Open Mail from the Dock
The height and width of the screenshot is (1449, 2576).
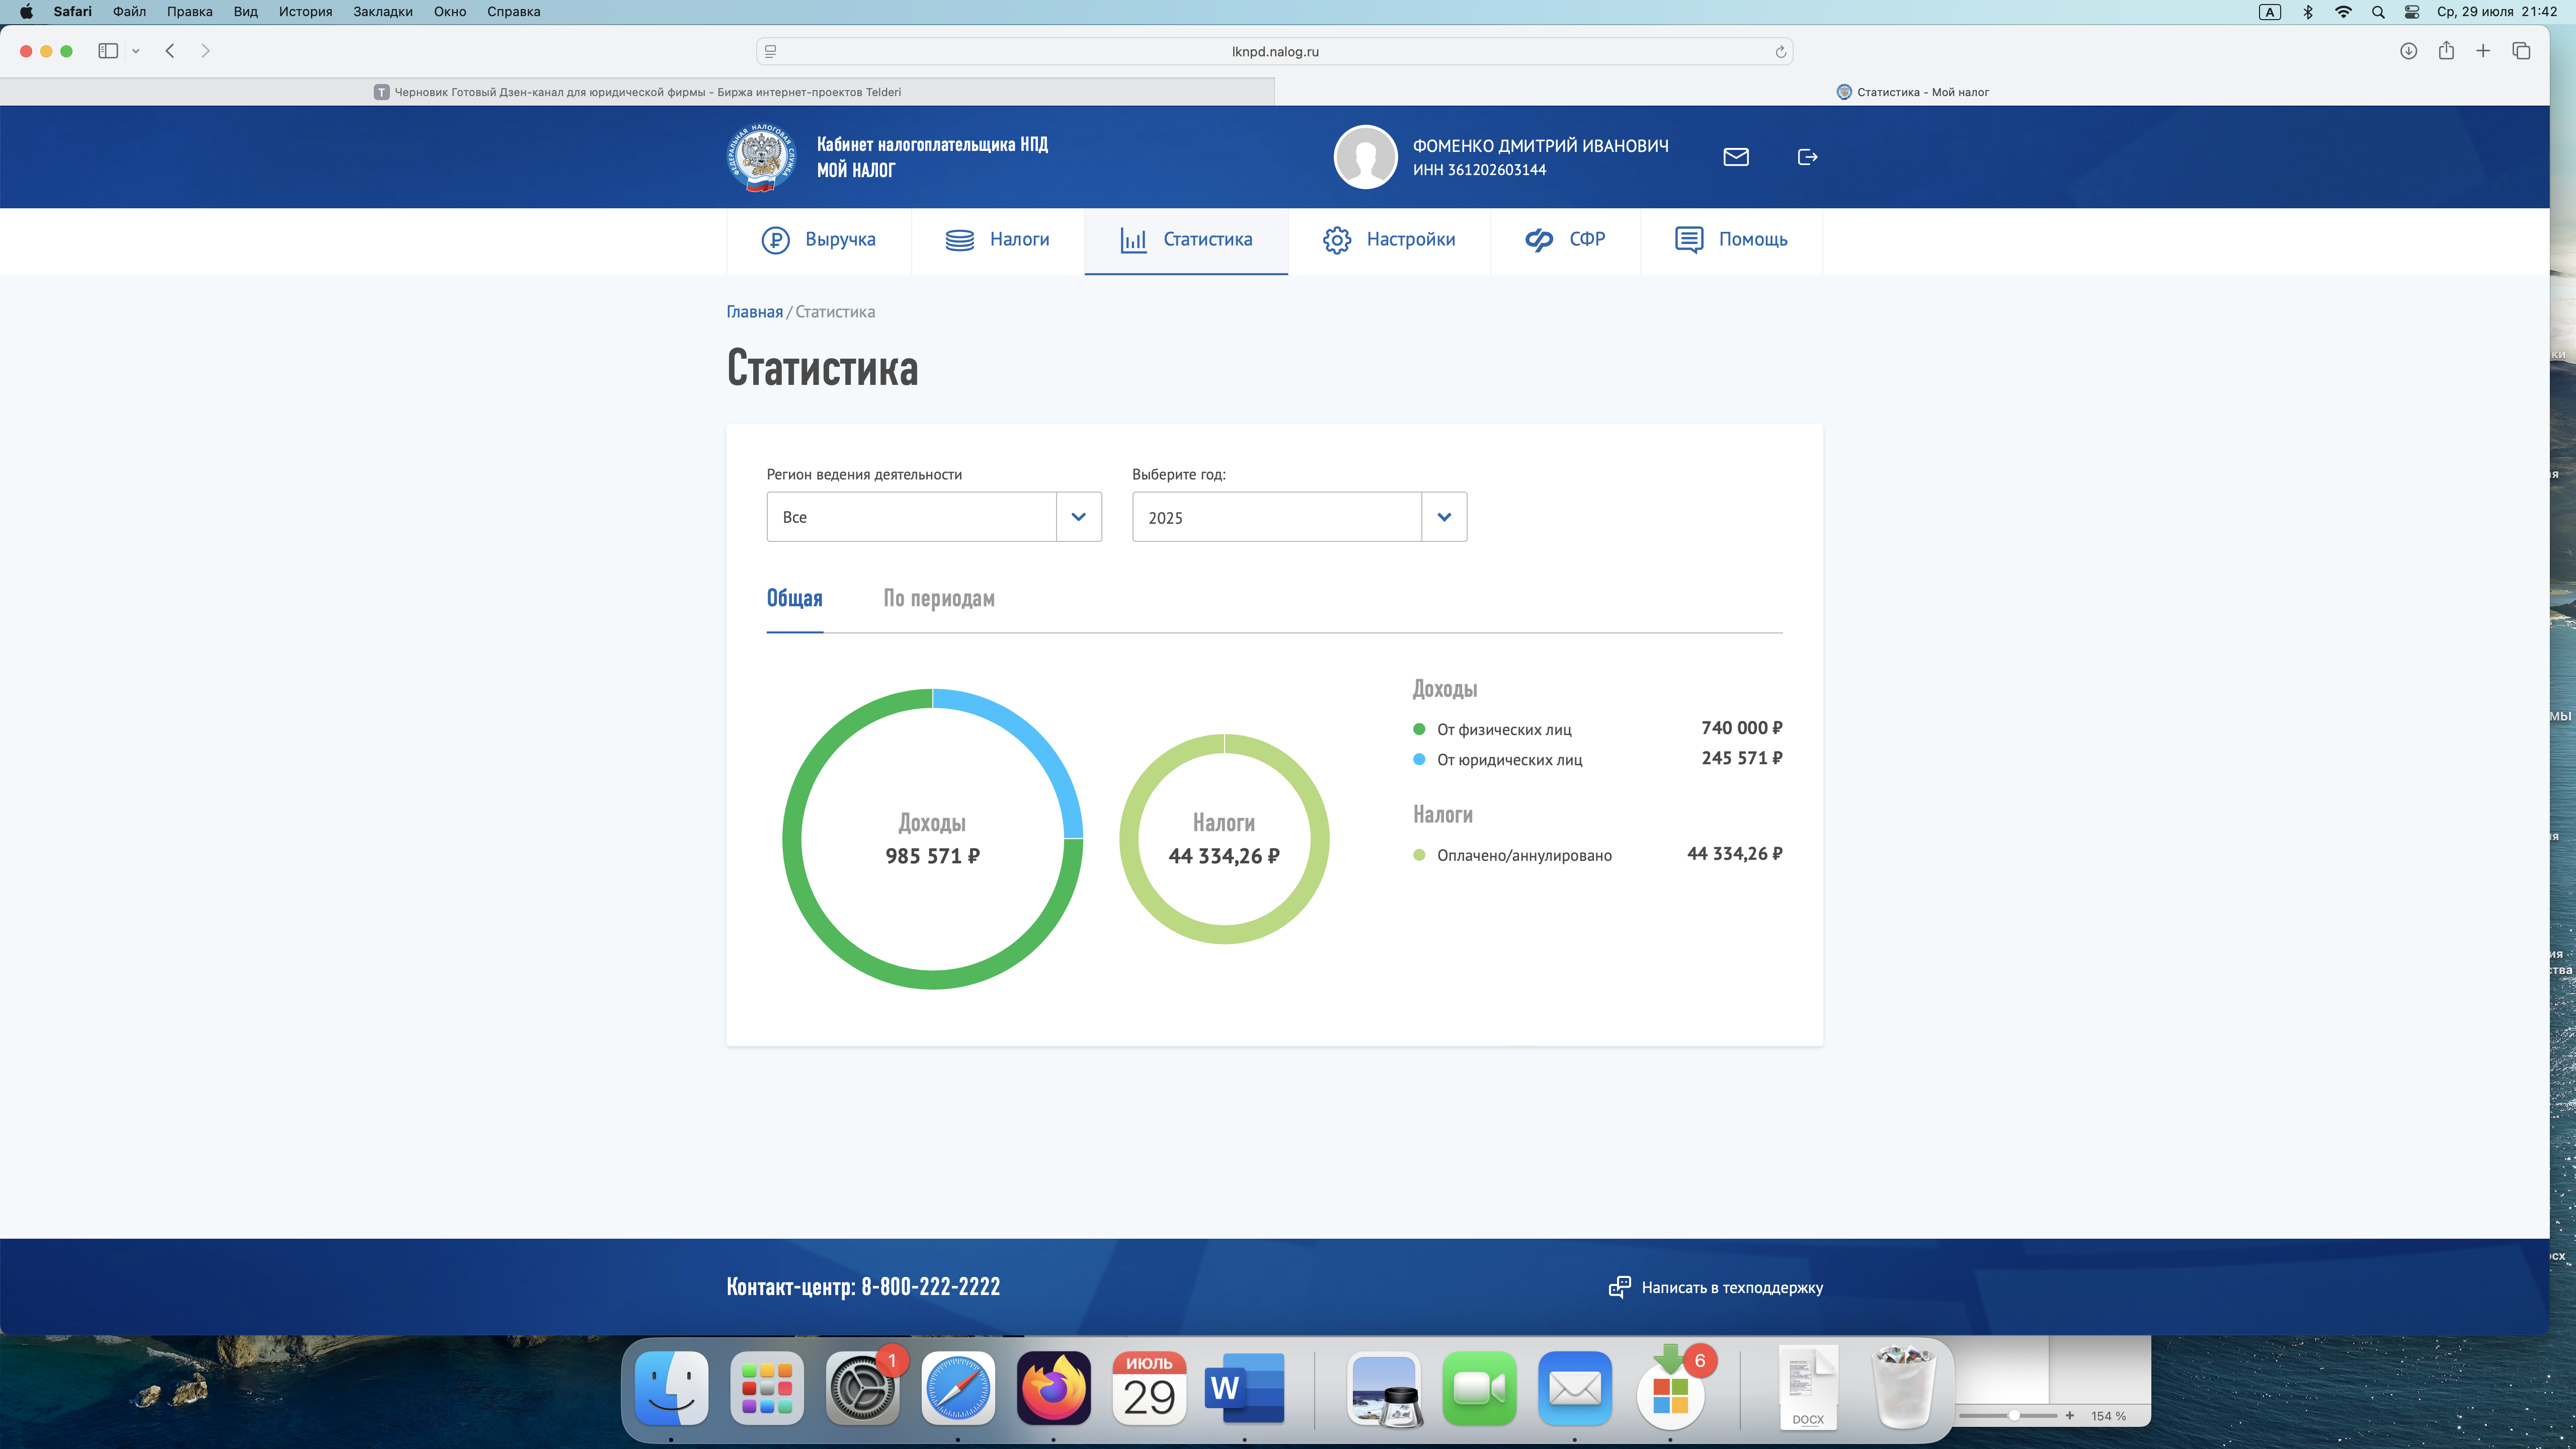click(1575, 1388)
